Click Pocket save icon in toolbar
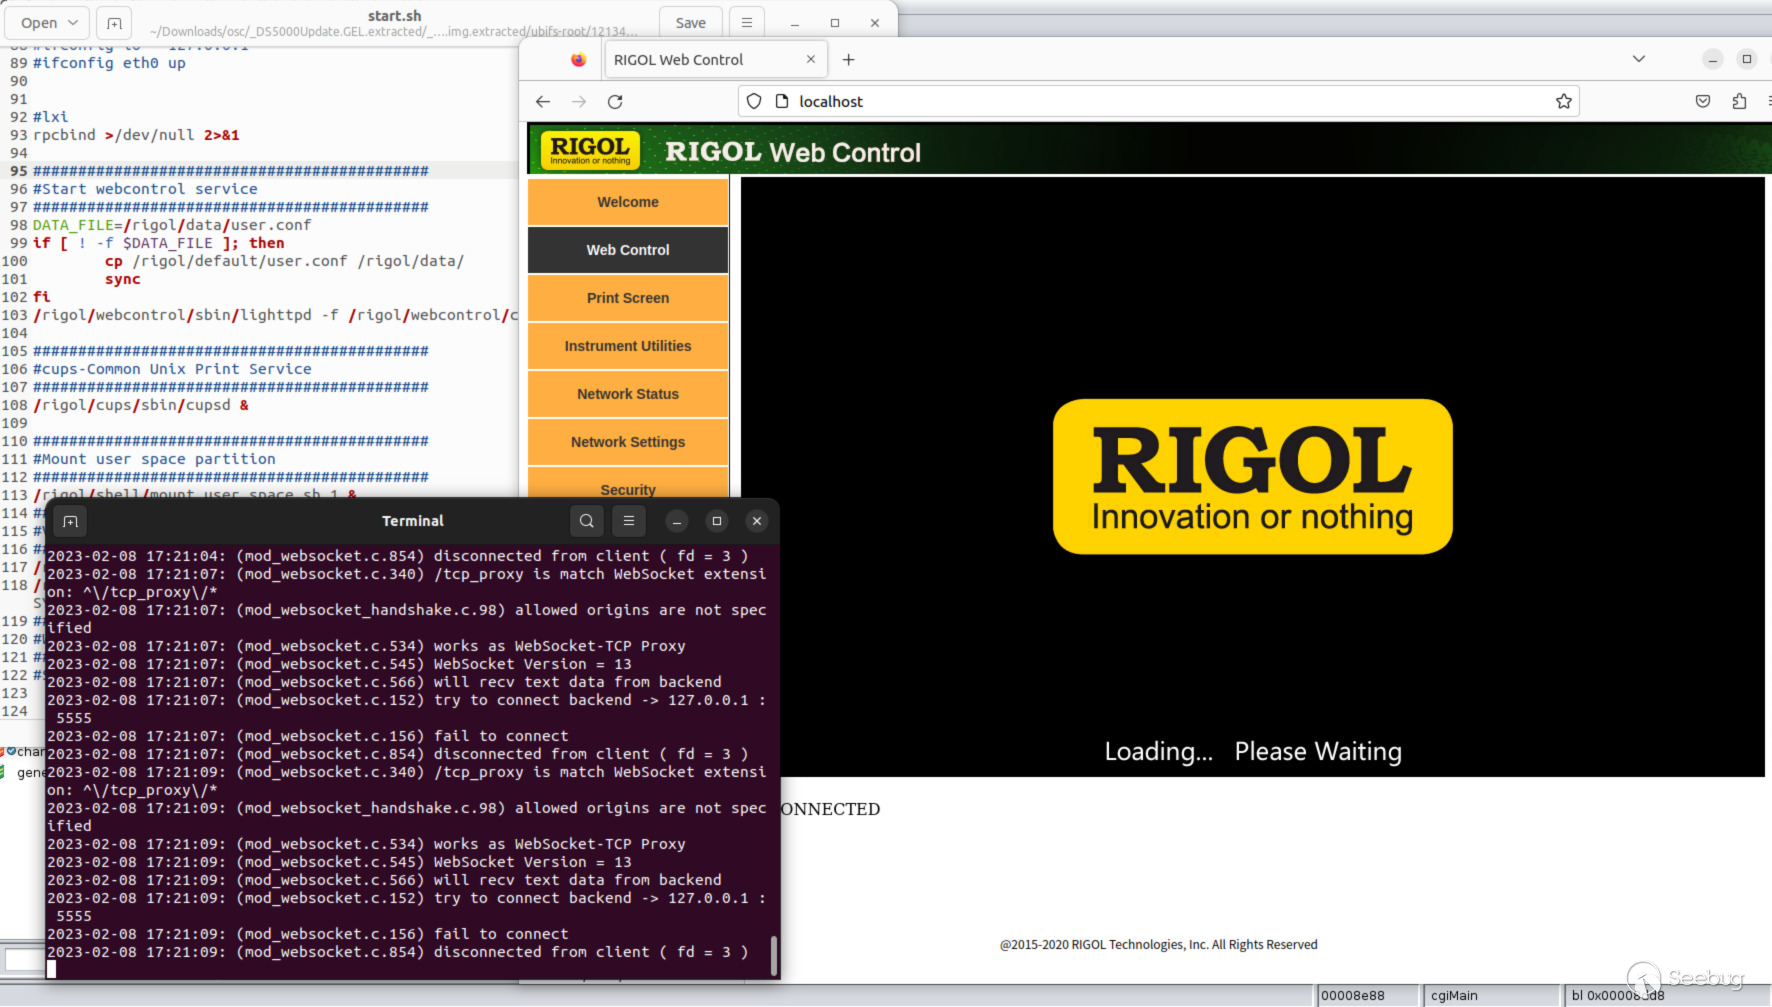Image resolution: width=1772 pixels, height=1007 pixels. pyautogui.click(x=1703, y=101)
